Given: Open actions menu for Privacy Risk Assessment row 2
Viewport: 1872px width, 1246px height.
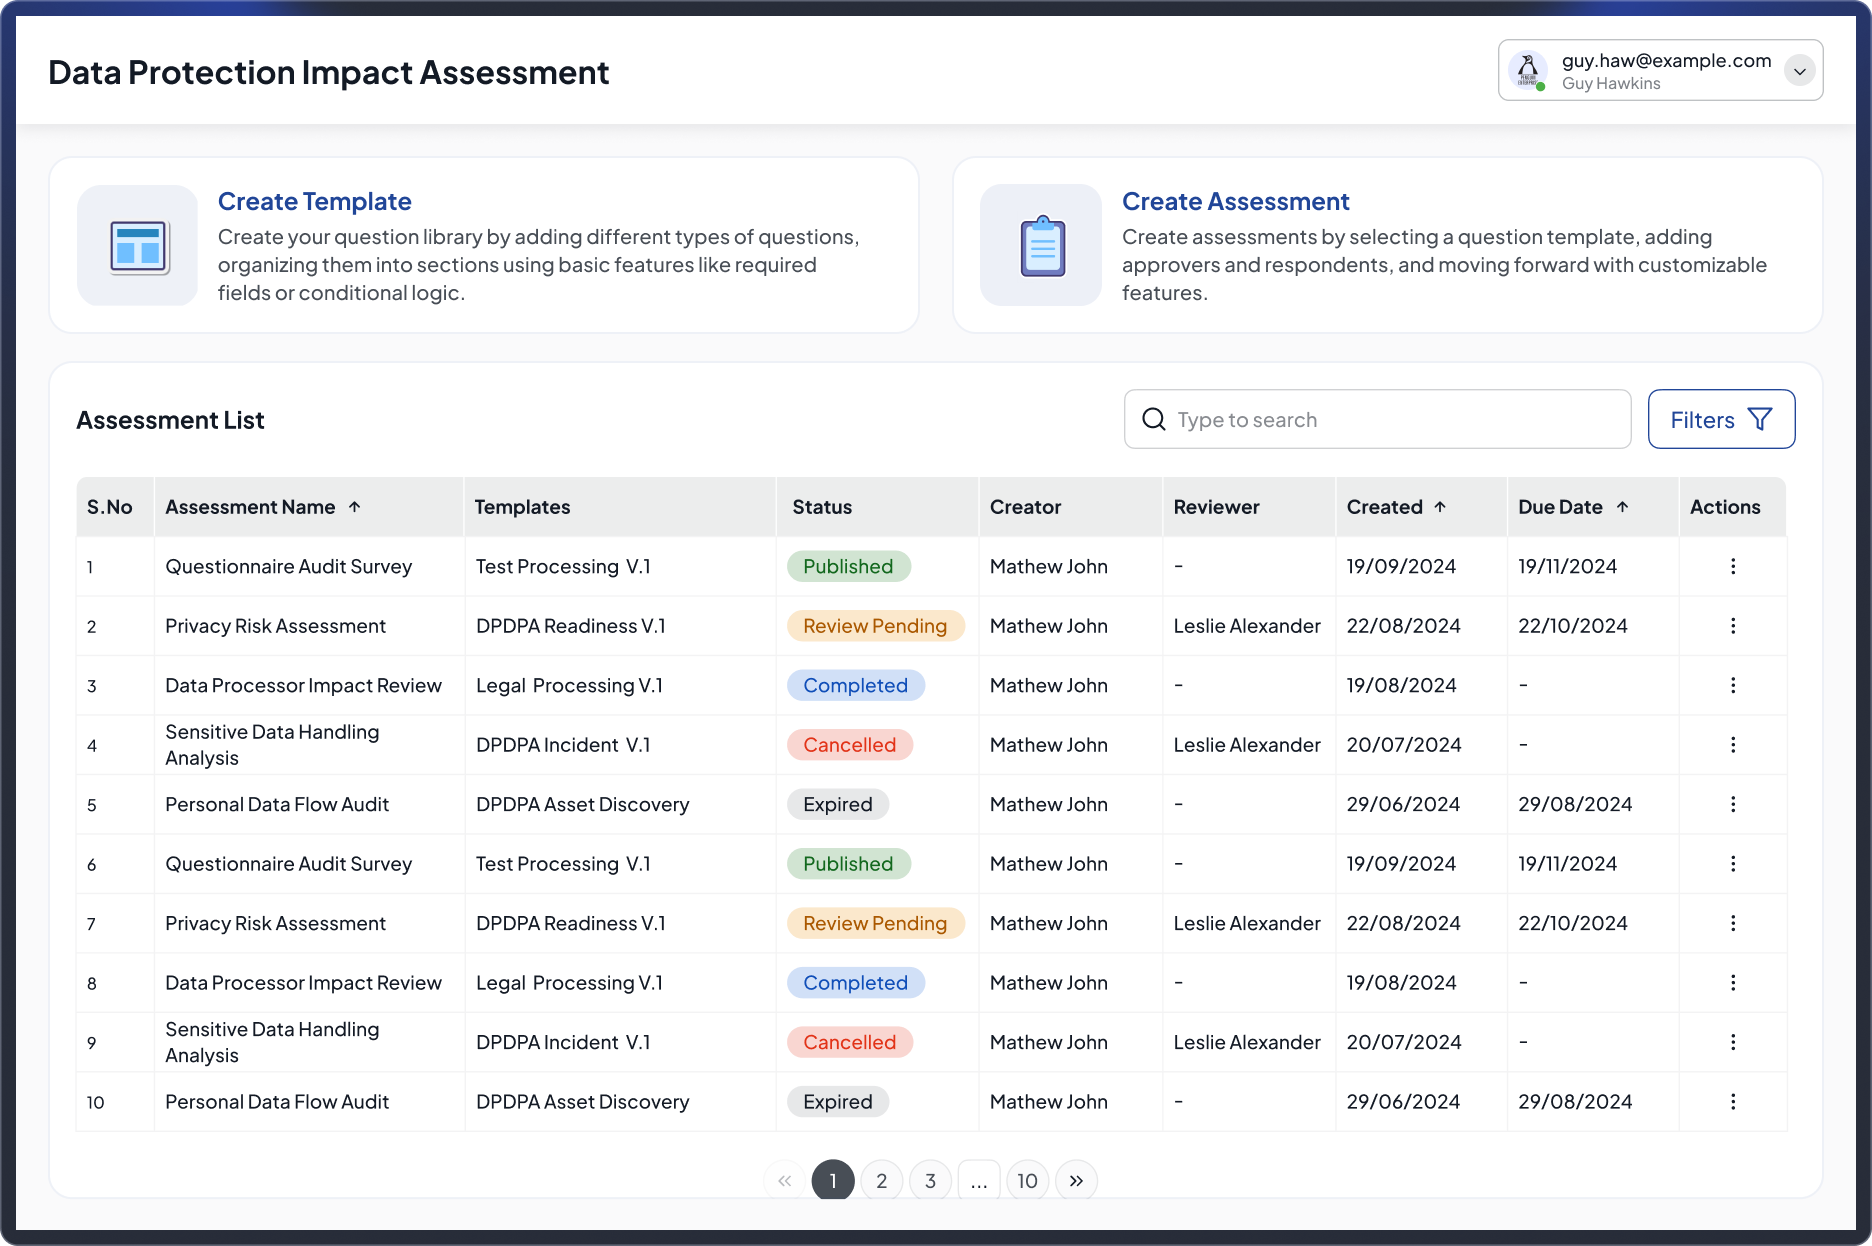Looking at the screenshot, I should (x=1733, y=626).
